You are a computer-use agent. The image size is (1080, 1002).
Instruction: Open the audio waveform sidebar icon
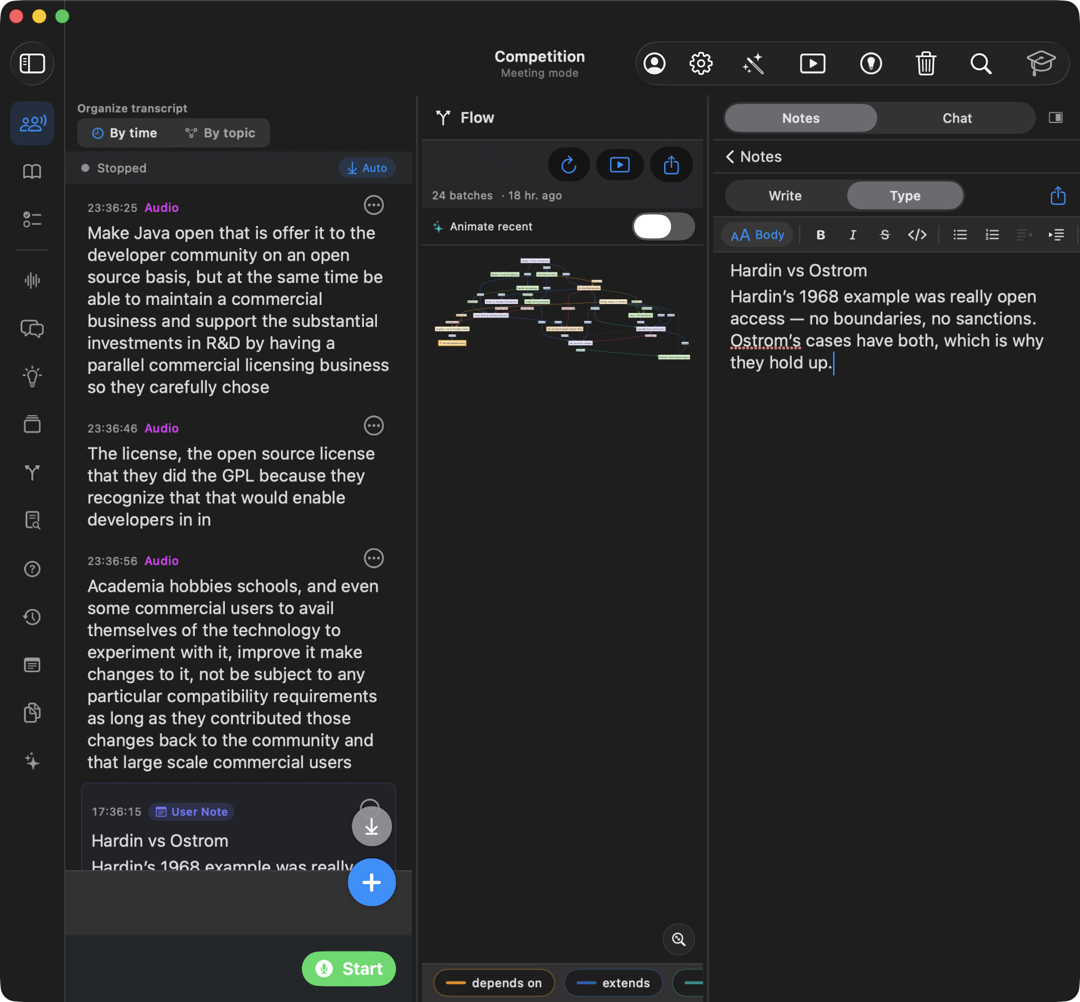(x=32, y=280)
